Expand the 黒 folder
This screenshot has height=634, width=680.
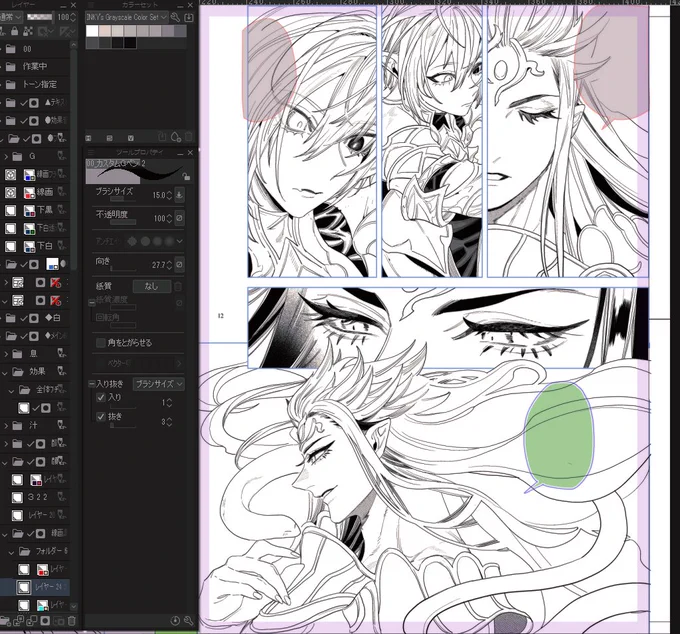point(6,354)
